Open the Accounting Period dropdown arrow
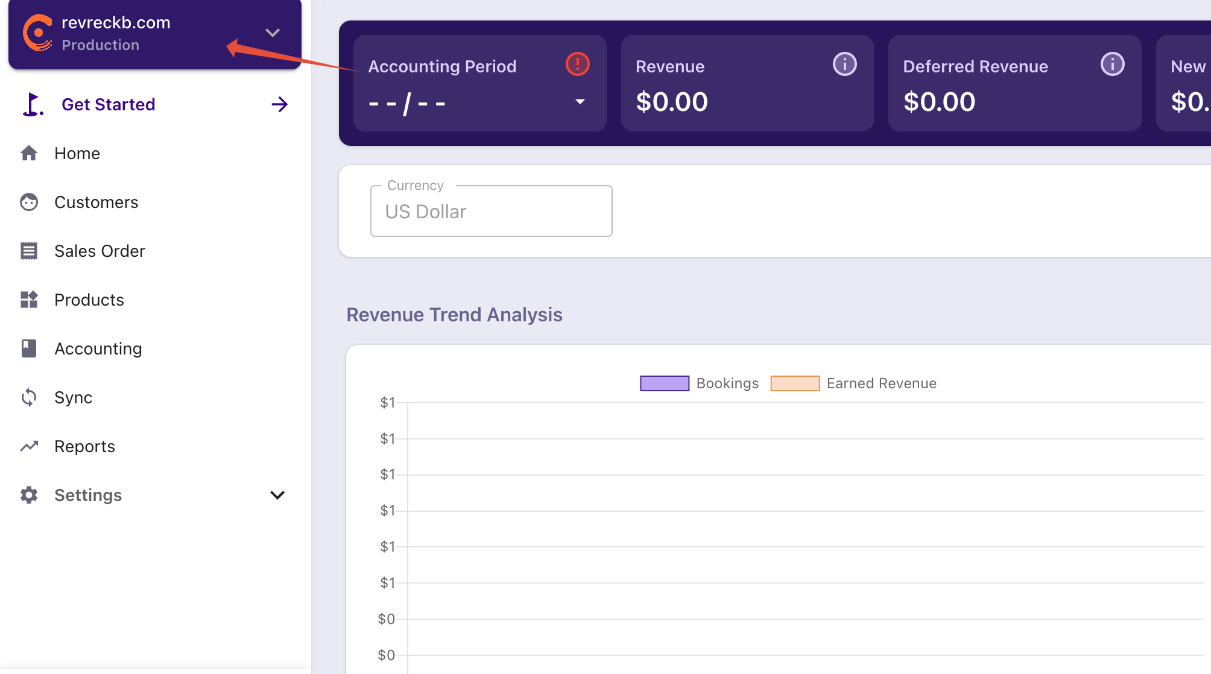This screenshot has height=674, width=1211. pyautogui.click(x=580, y=102)
